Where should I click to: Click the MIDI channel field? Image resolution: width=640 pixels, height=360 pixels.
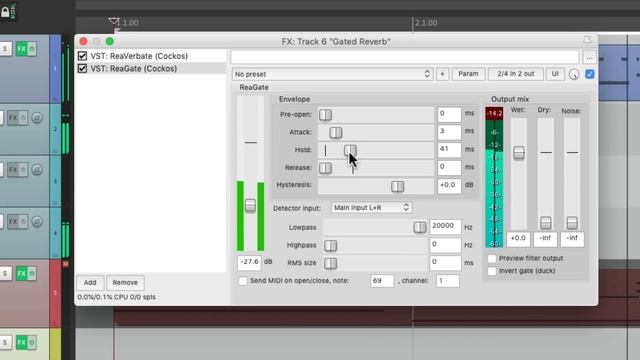(447, 281)
